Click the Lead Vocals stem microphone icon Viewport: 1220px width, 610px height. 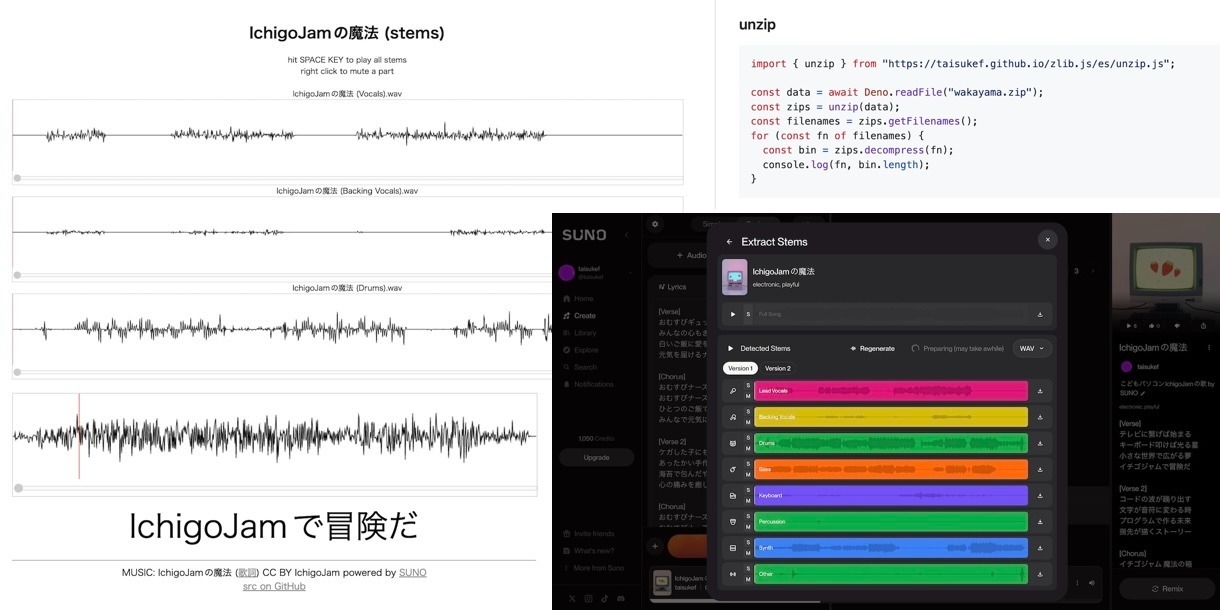pos(734,391)
